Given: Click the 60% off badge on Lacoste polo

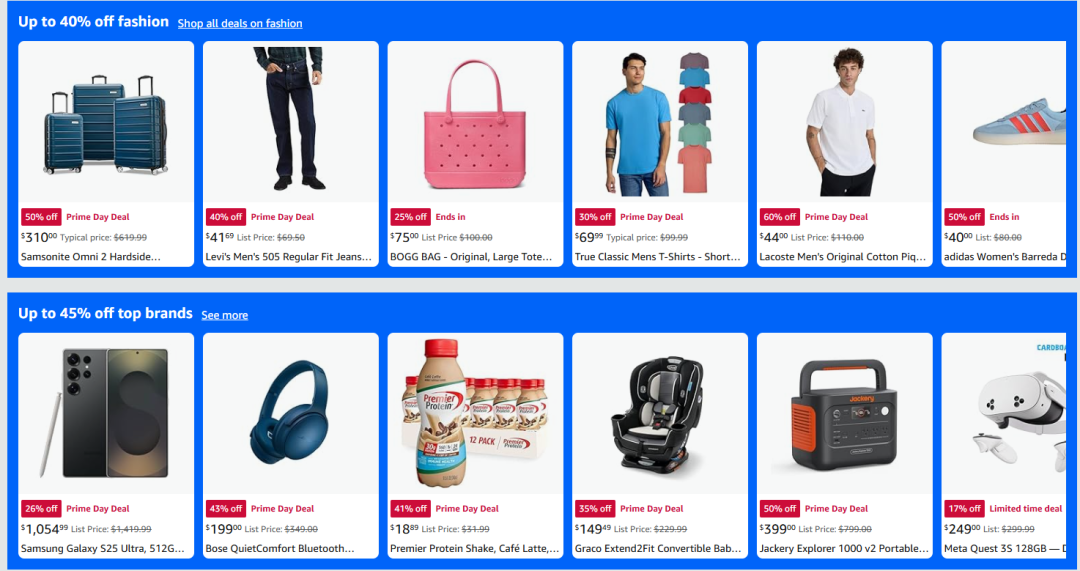Looking at the screenshot, I should click(x=779, y=217).
